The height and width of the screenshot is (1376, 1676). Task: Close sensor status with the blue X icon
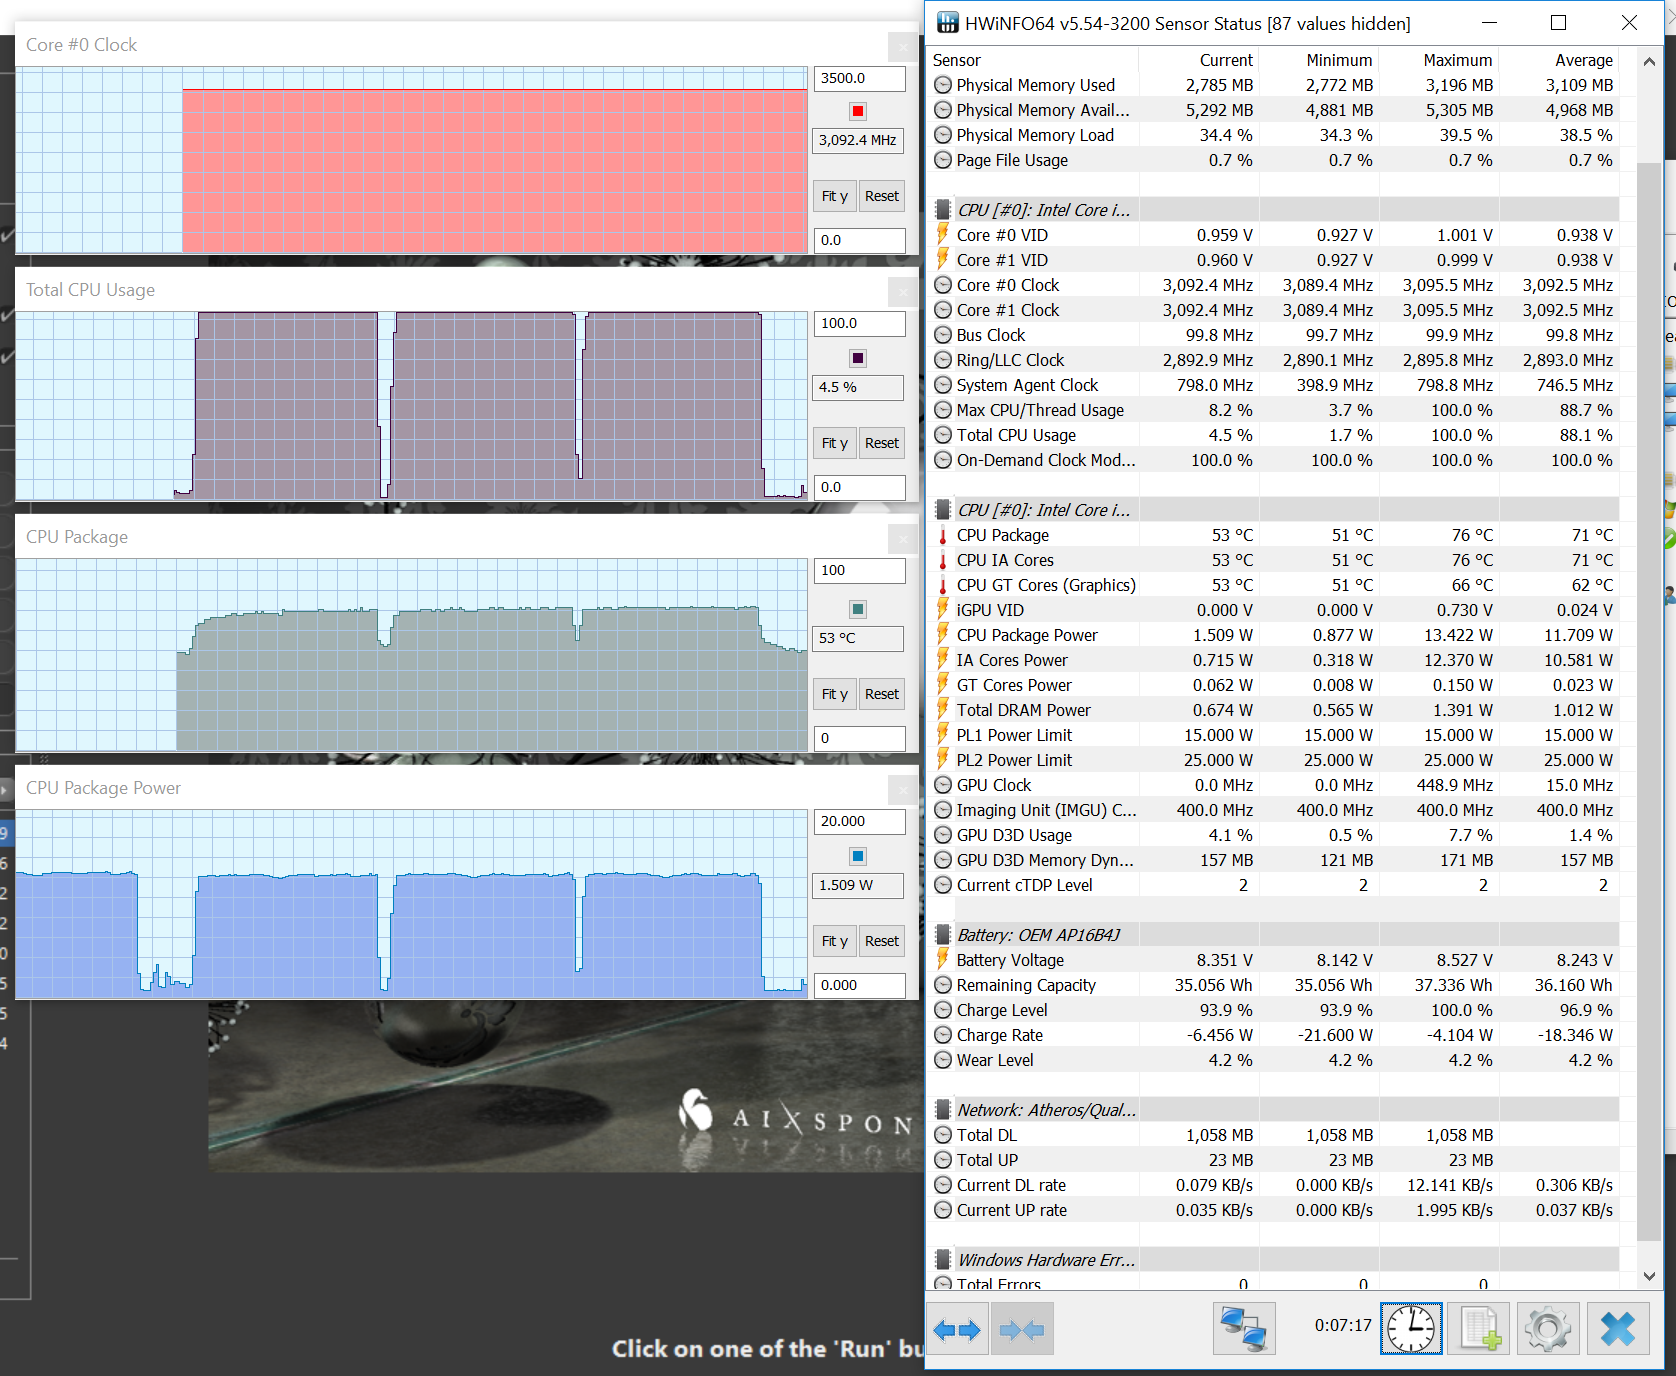pyautogui.click(x=1617, y=1329)
